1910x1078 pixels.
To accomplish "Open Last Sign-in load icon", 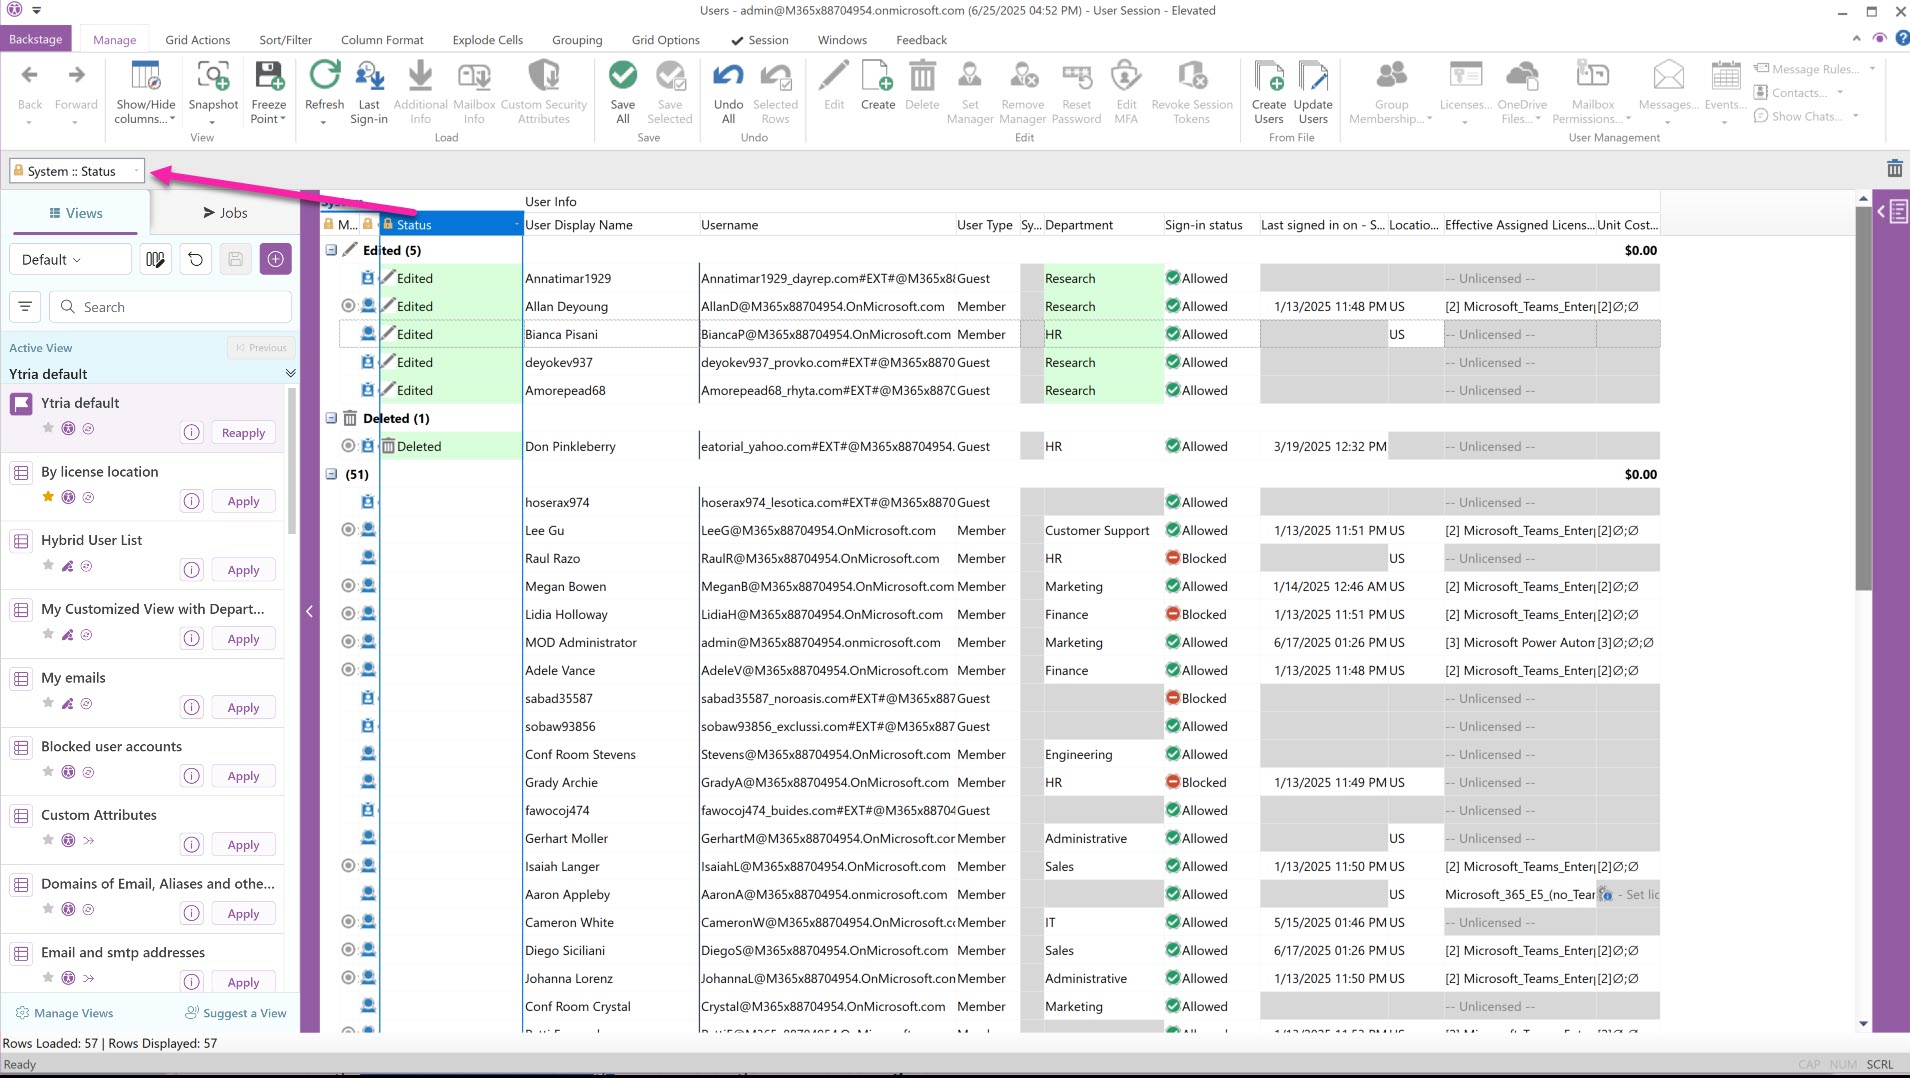I will (369, 77).
